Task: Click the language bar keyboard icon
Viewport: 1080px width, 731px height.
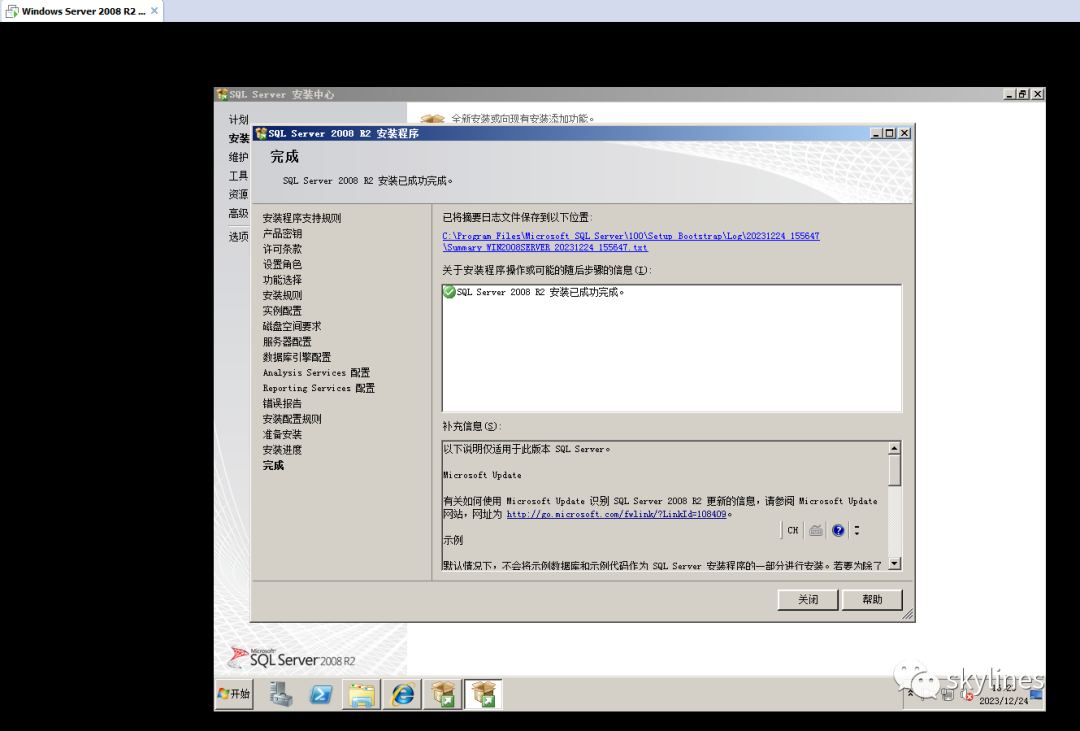Action: pyautogui.click(x=816, y=530)
